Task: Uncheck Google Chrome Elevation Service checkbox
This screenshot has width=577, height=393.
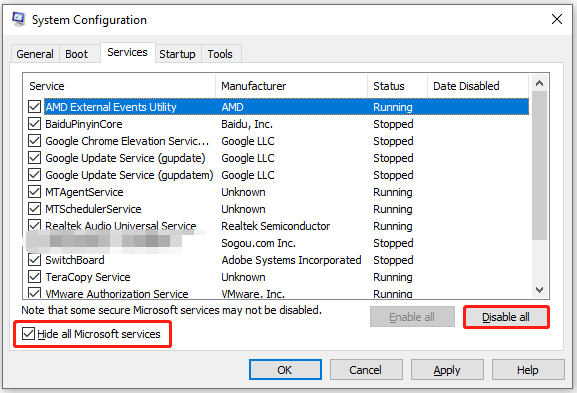Action: (x=35, y=141)
